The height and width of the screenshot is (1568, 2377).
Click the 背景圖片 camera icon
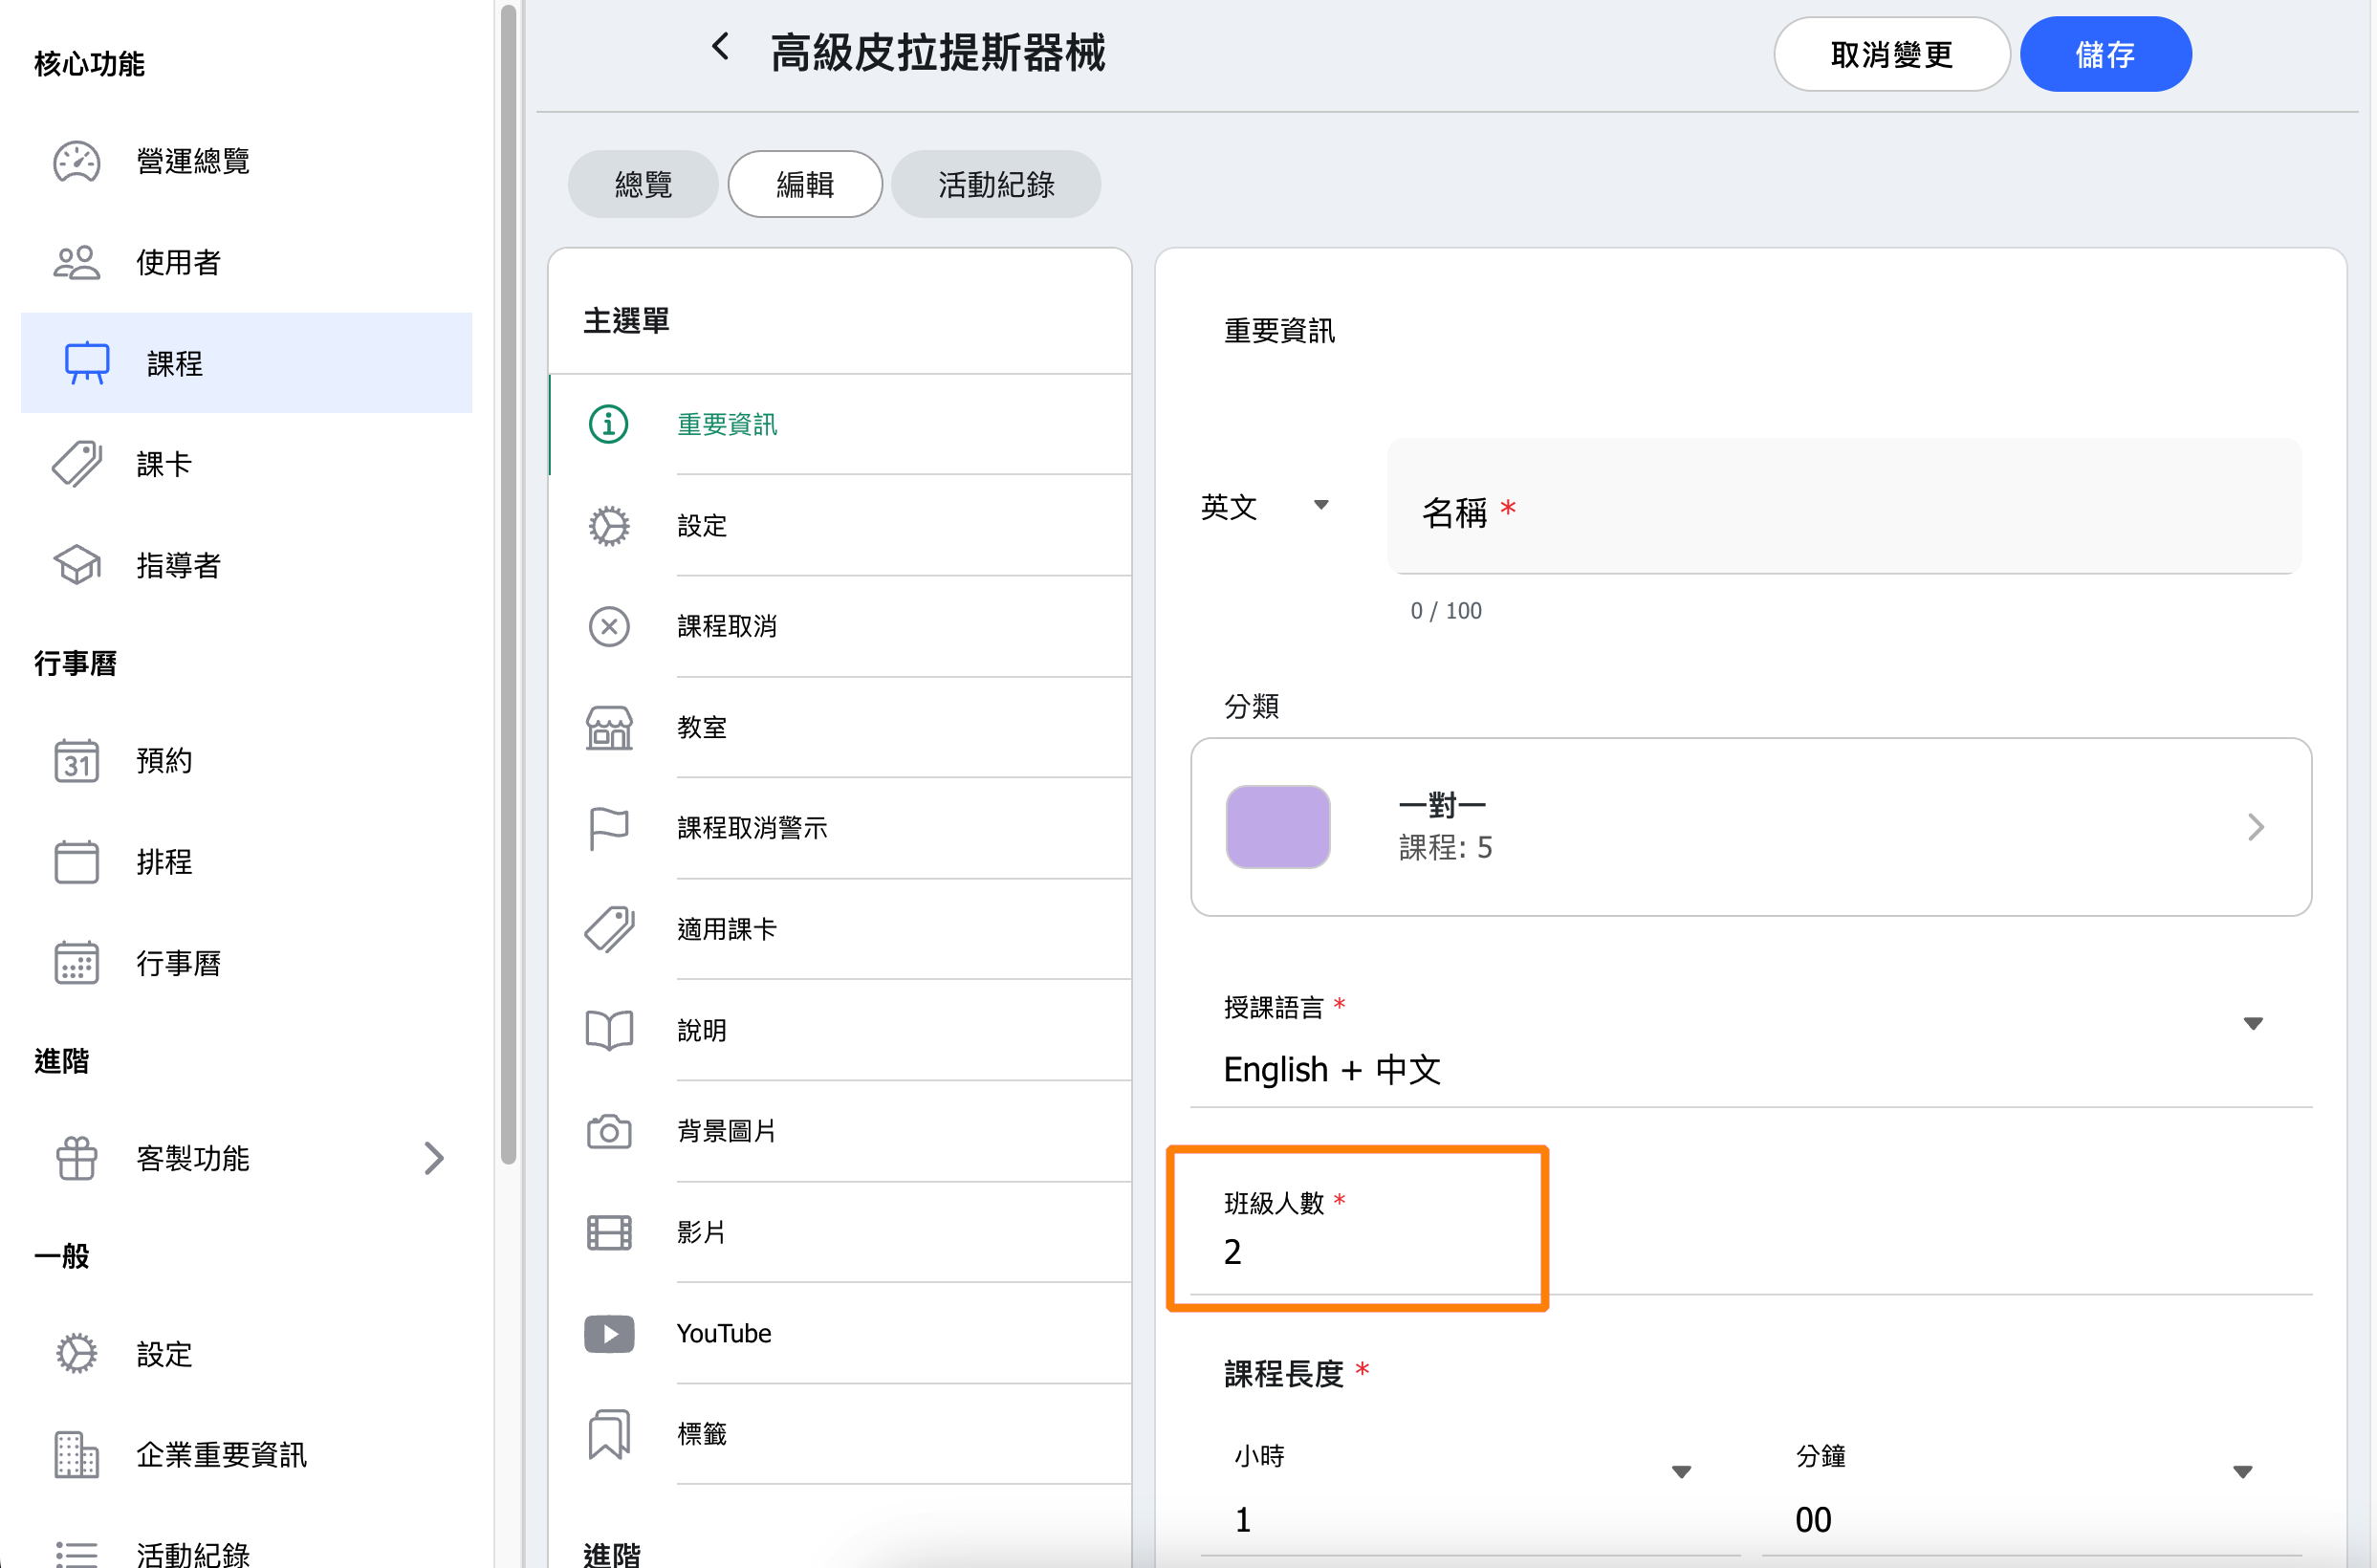tap(609, 1131)
